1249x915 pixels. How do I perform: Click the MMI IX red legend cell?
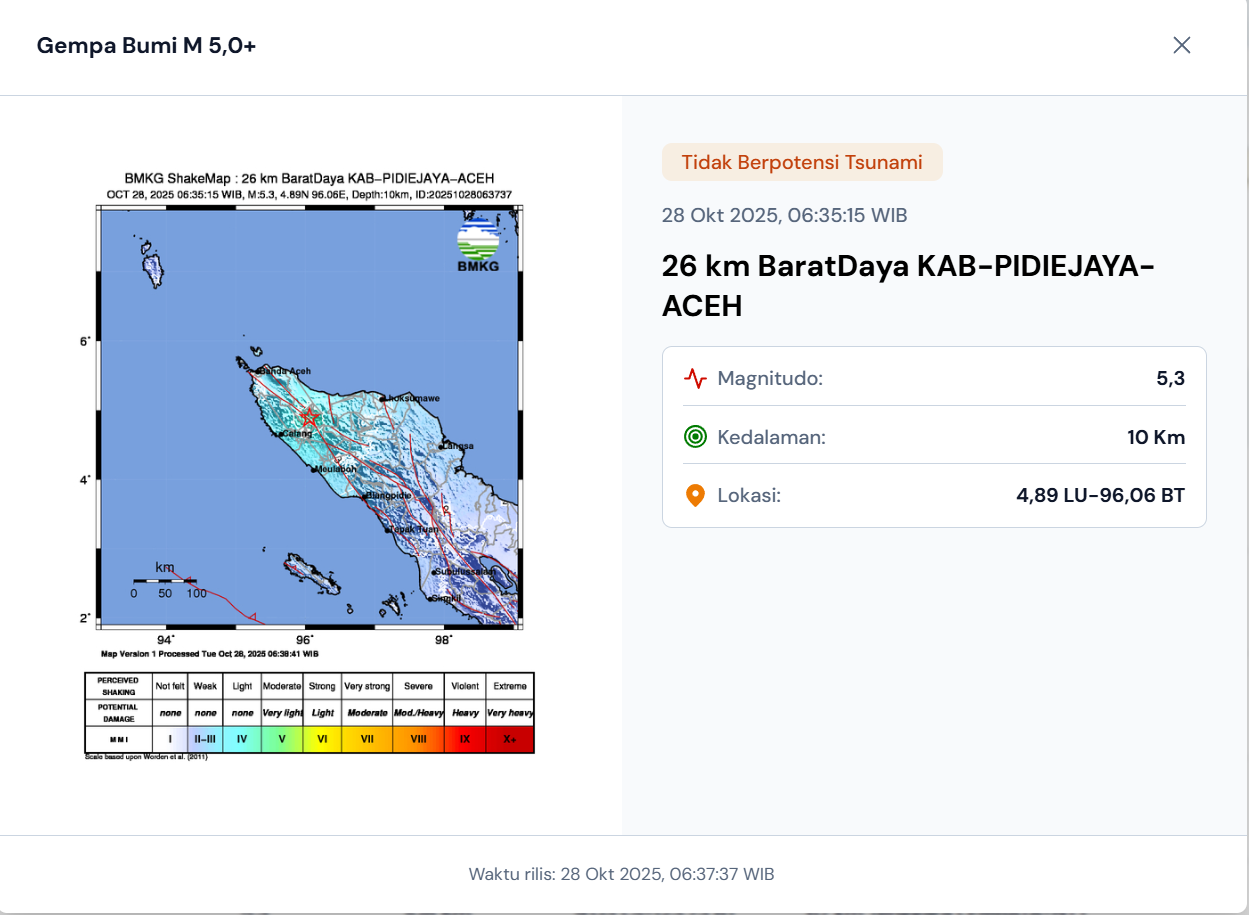[x=465, y=739]
